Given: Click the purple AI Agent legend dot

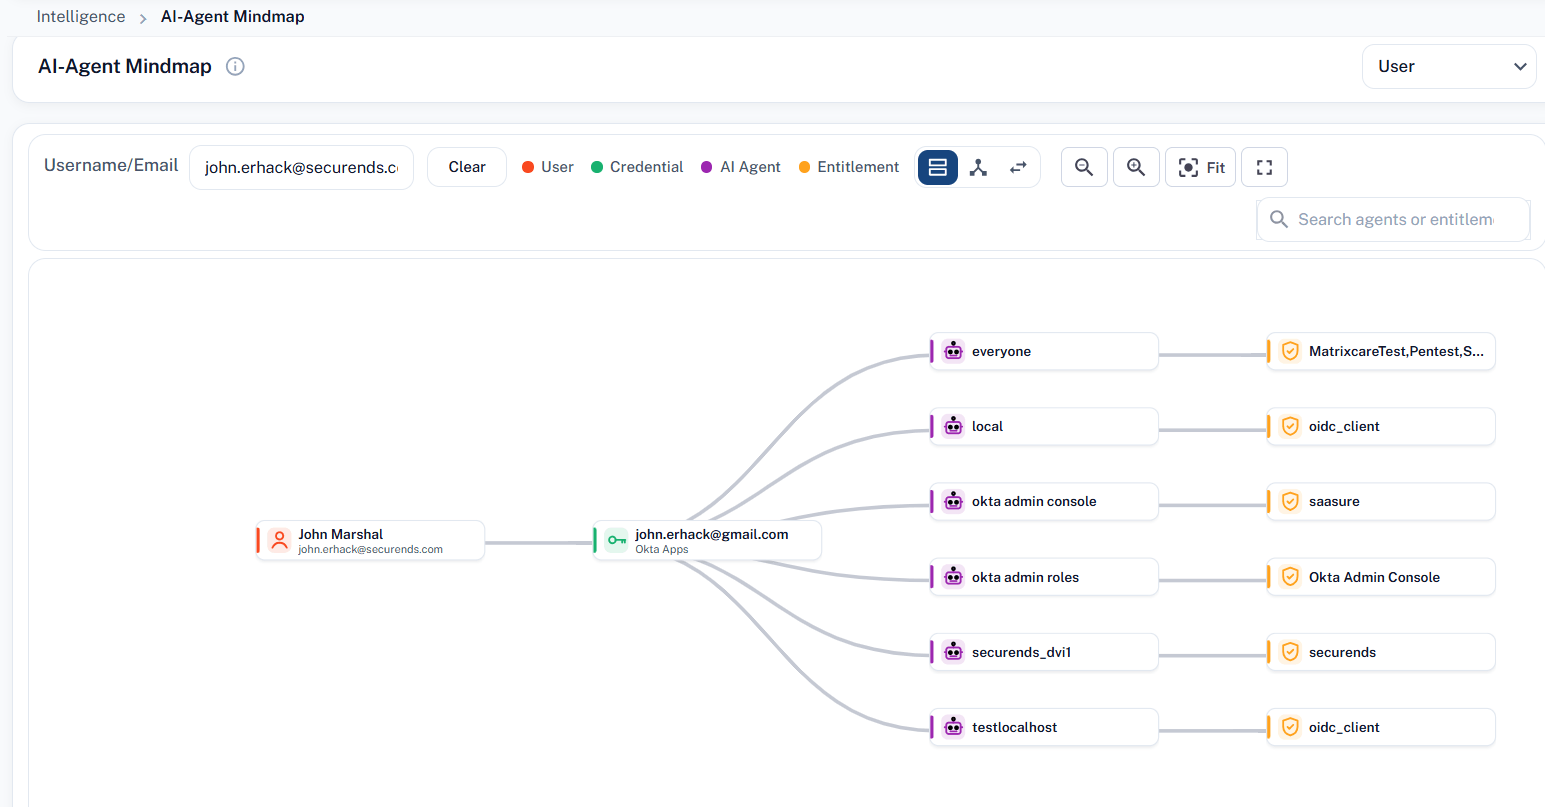Looking at the screenshot, I should pyautogui.click(x=707, y=167).
